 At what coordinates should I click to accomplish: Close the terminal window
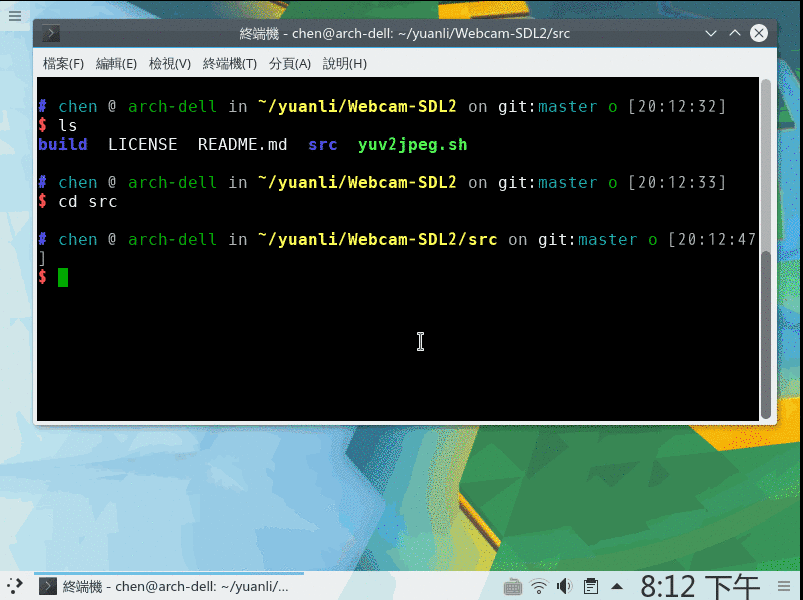point(759,33)
